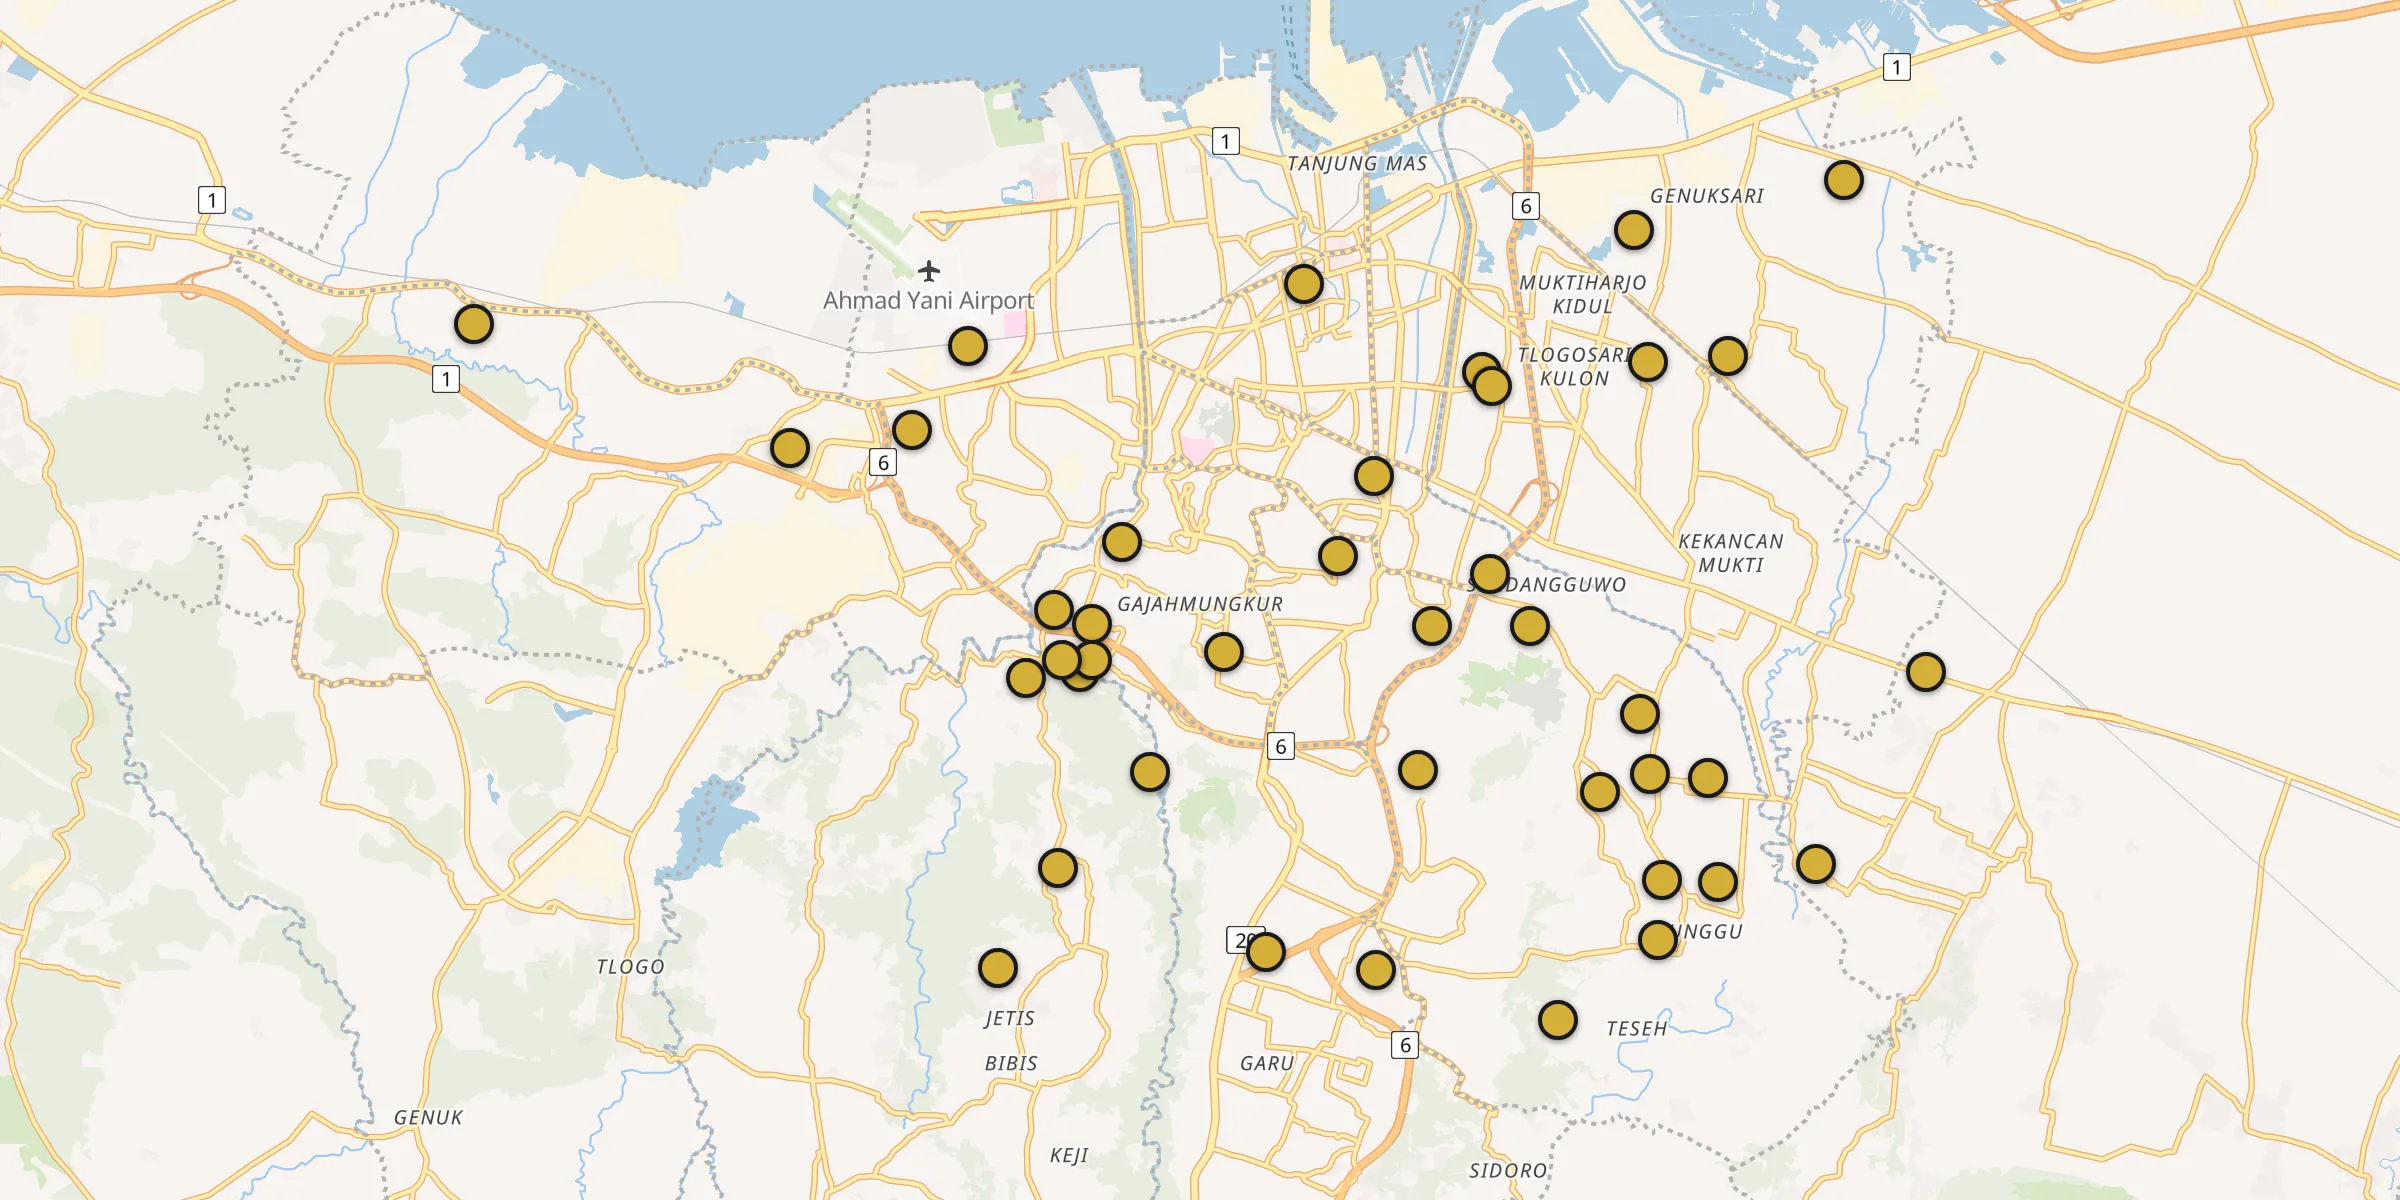Click the Tanjung Mas district label
This screenshot has height=1200, width=2400.
click(x=1357, y=163)
